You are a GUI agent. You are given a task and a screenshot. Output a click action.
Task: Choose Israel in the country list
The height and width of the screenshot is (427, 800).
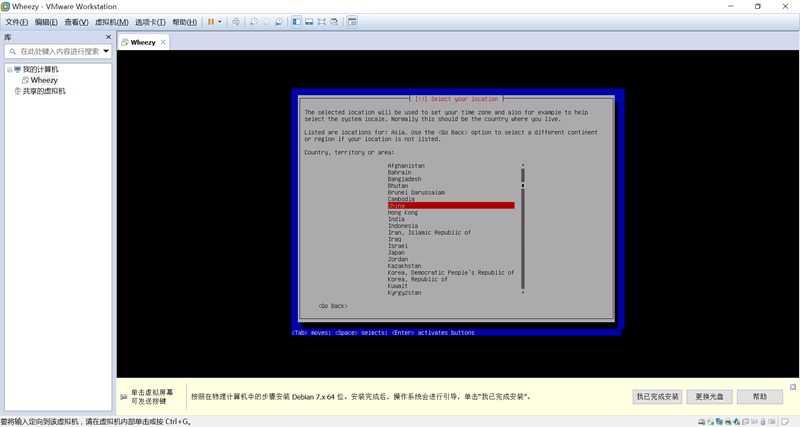tap(398, 246)
